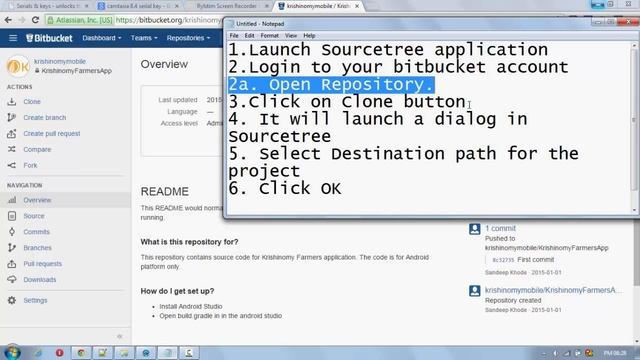
Task: Open the Settings navigation link
Action: coord(35,300)
